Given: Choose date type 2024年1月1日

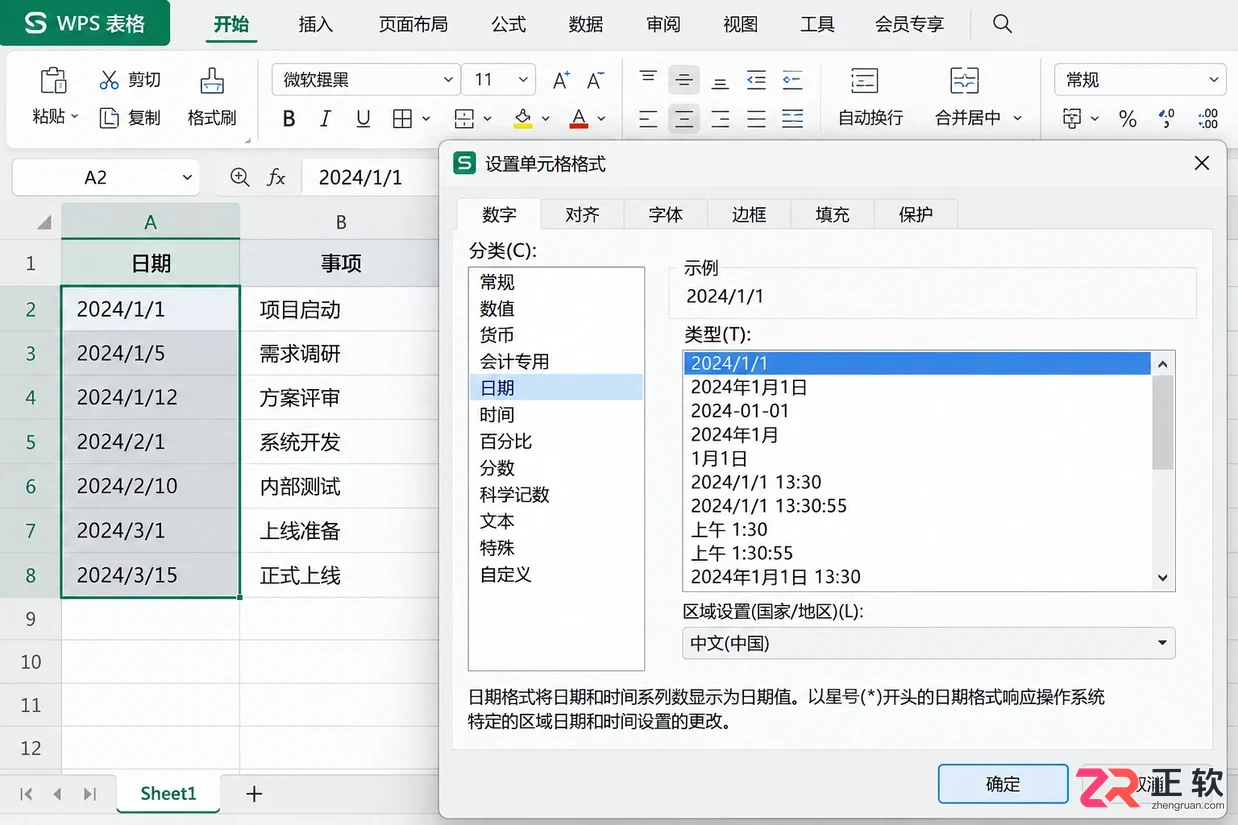Looking at the screenshot, I should coord(917,387).
